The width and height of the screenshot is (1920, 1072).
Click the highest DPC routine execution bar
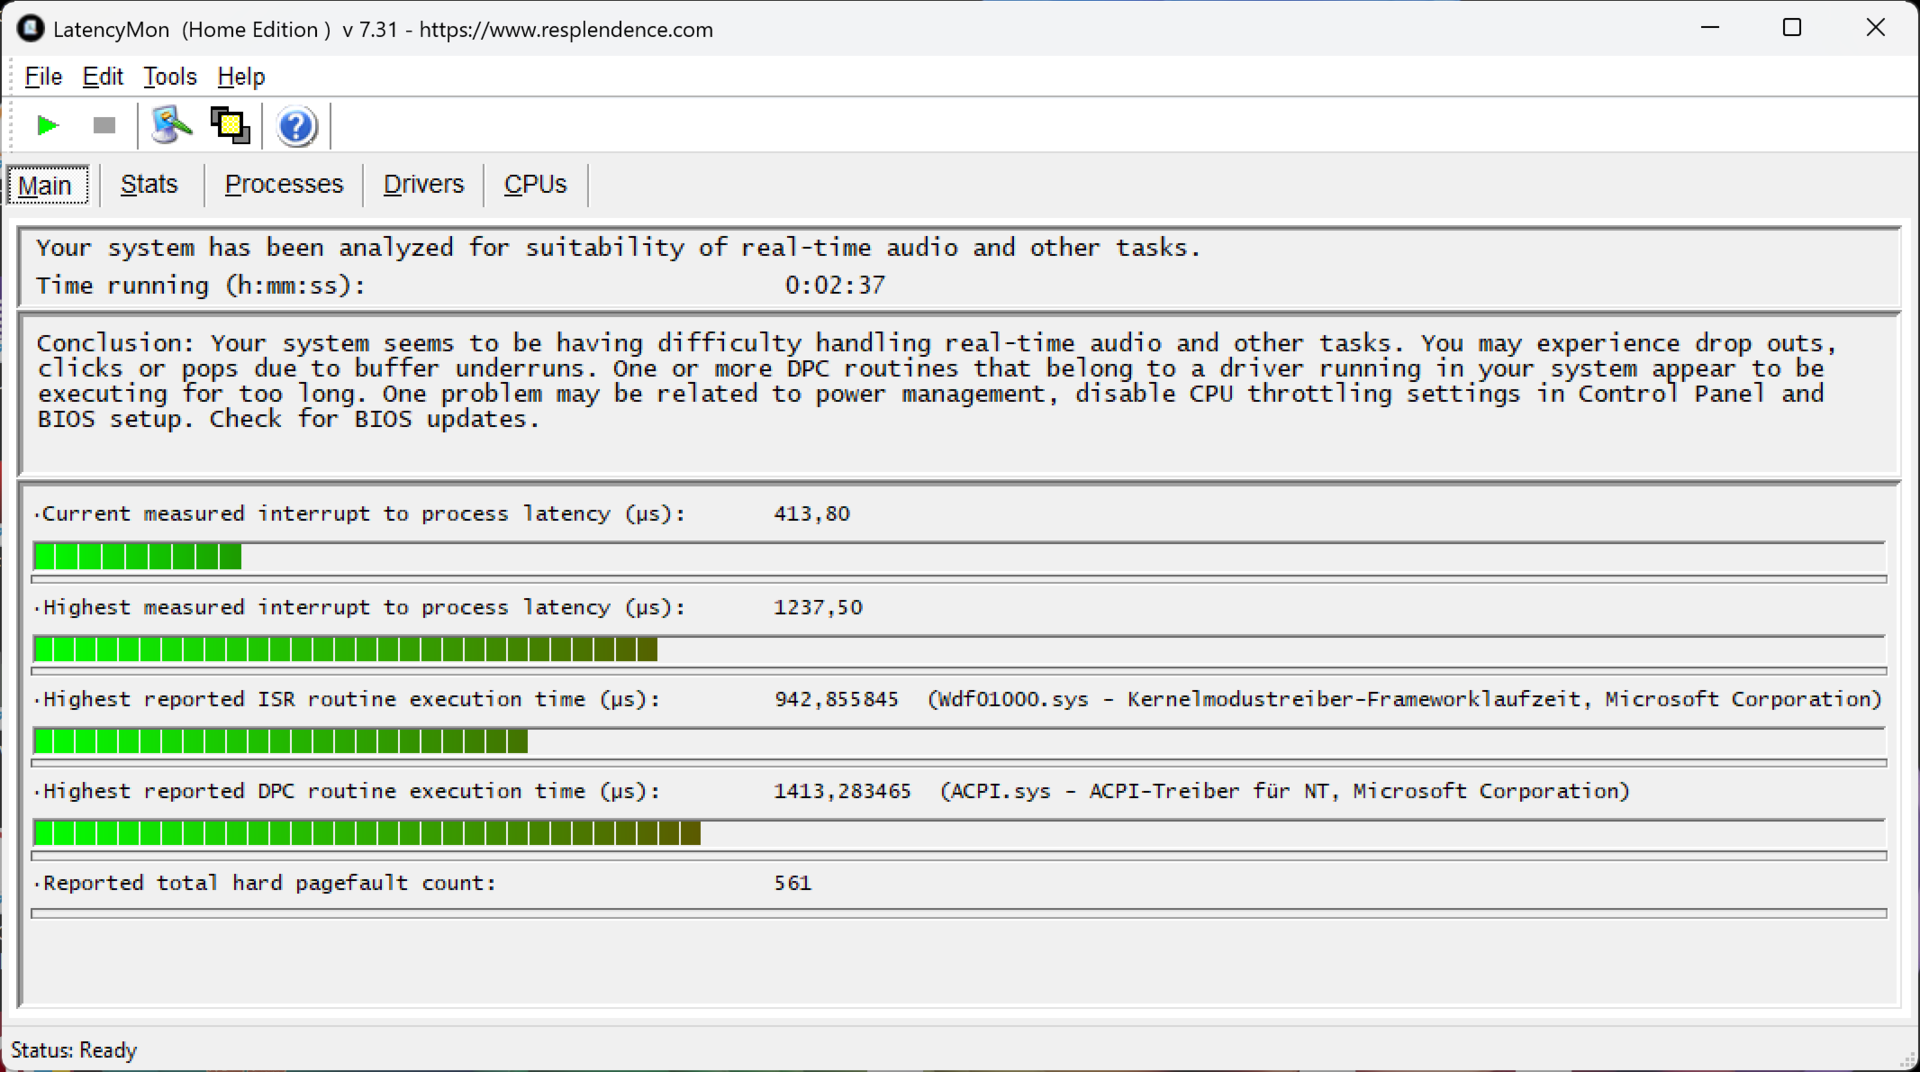coord(958,833)
